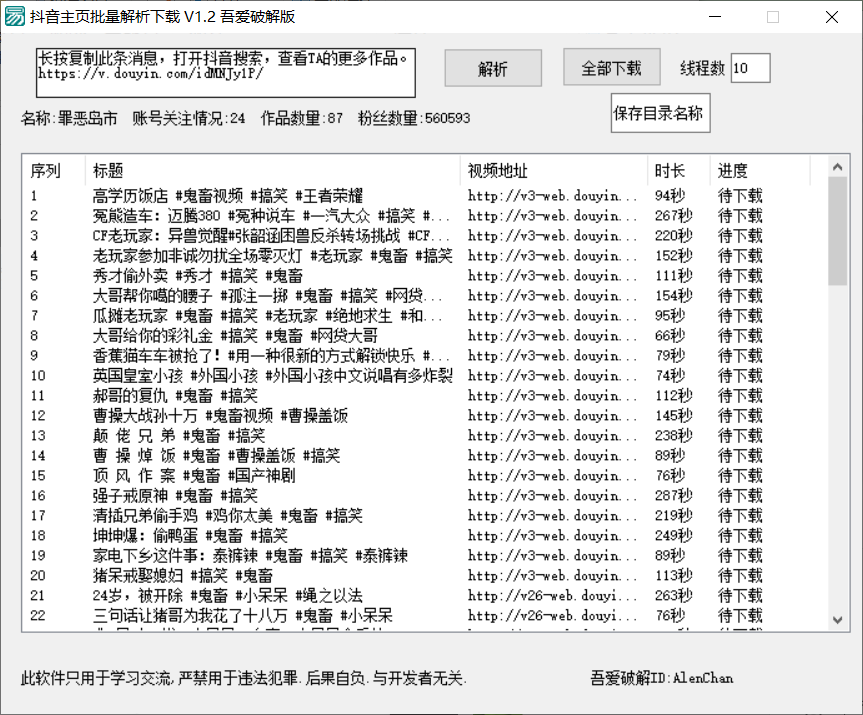Click the disclaimer text at window bottom

(244, 678)
